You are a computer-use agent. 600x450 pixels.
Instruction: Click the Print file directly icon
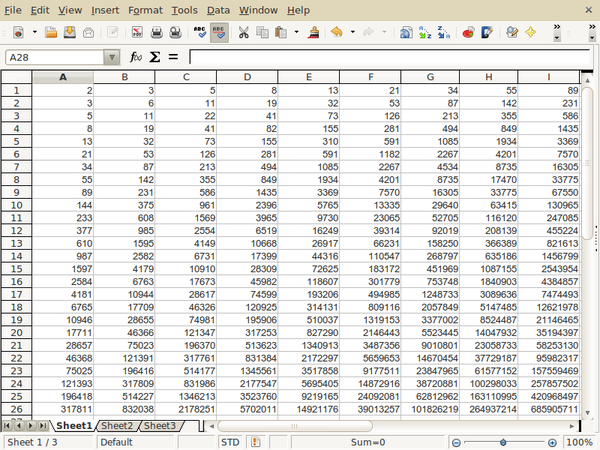(157, 33)
